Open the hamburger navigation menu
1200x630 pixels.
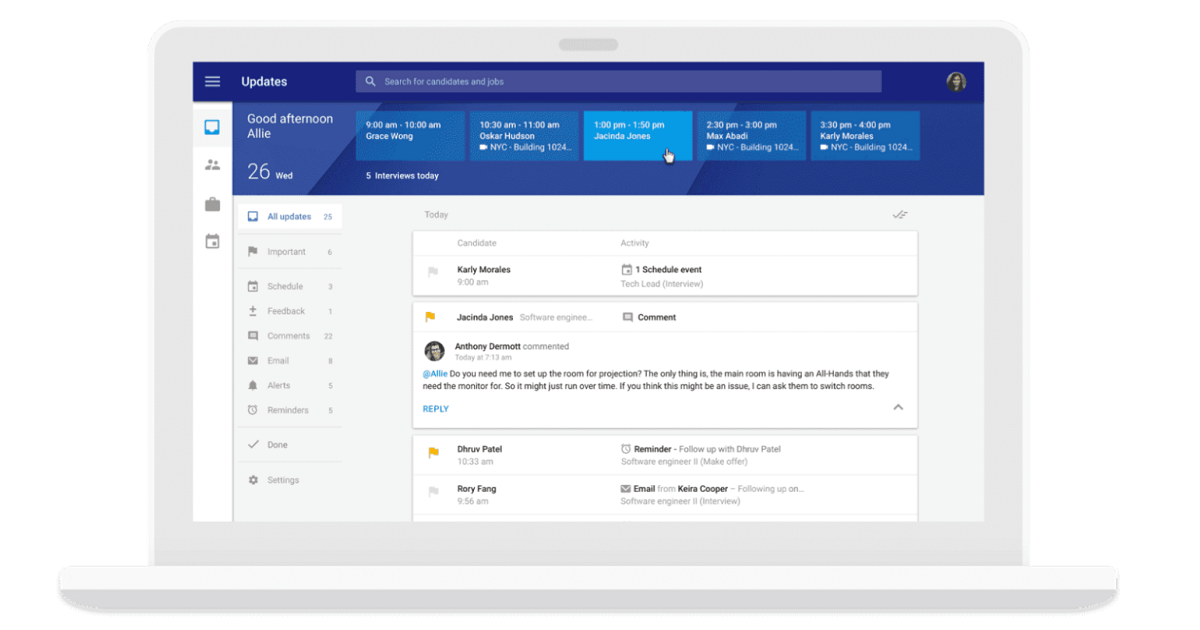point(212,82)
